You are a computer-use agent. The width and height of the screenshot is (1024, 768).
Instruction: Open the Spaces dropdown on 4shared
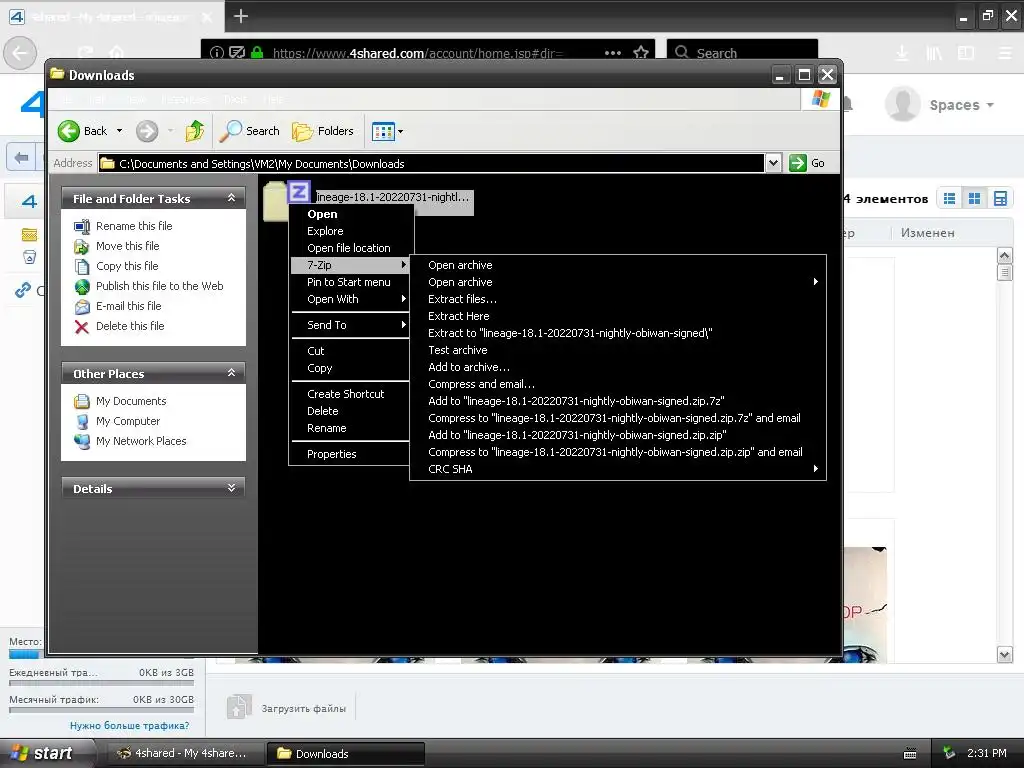coord(961,105)
